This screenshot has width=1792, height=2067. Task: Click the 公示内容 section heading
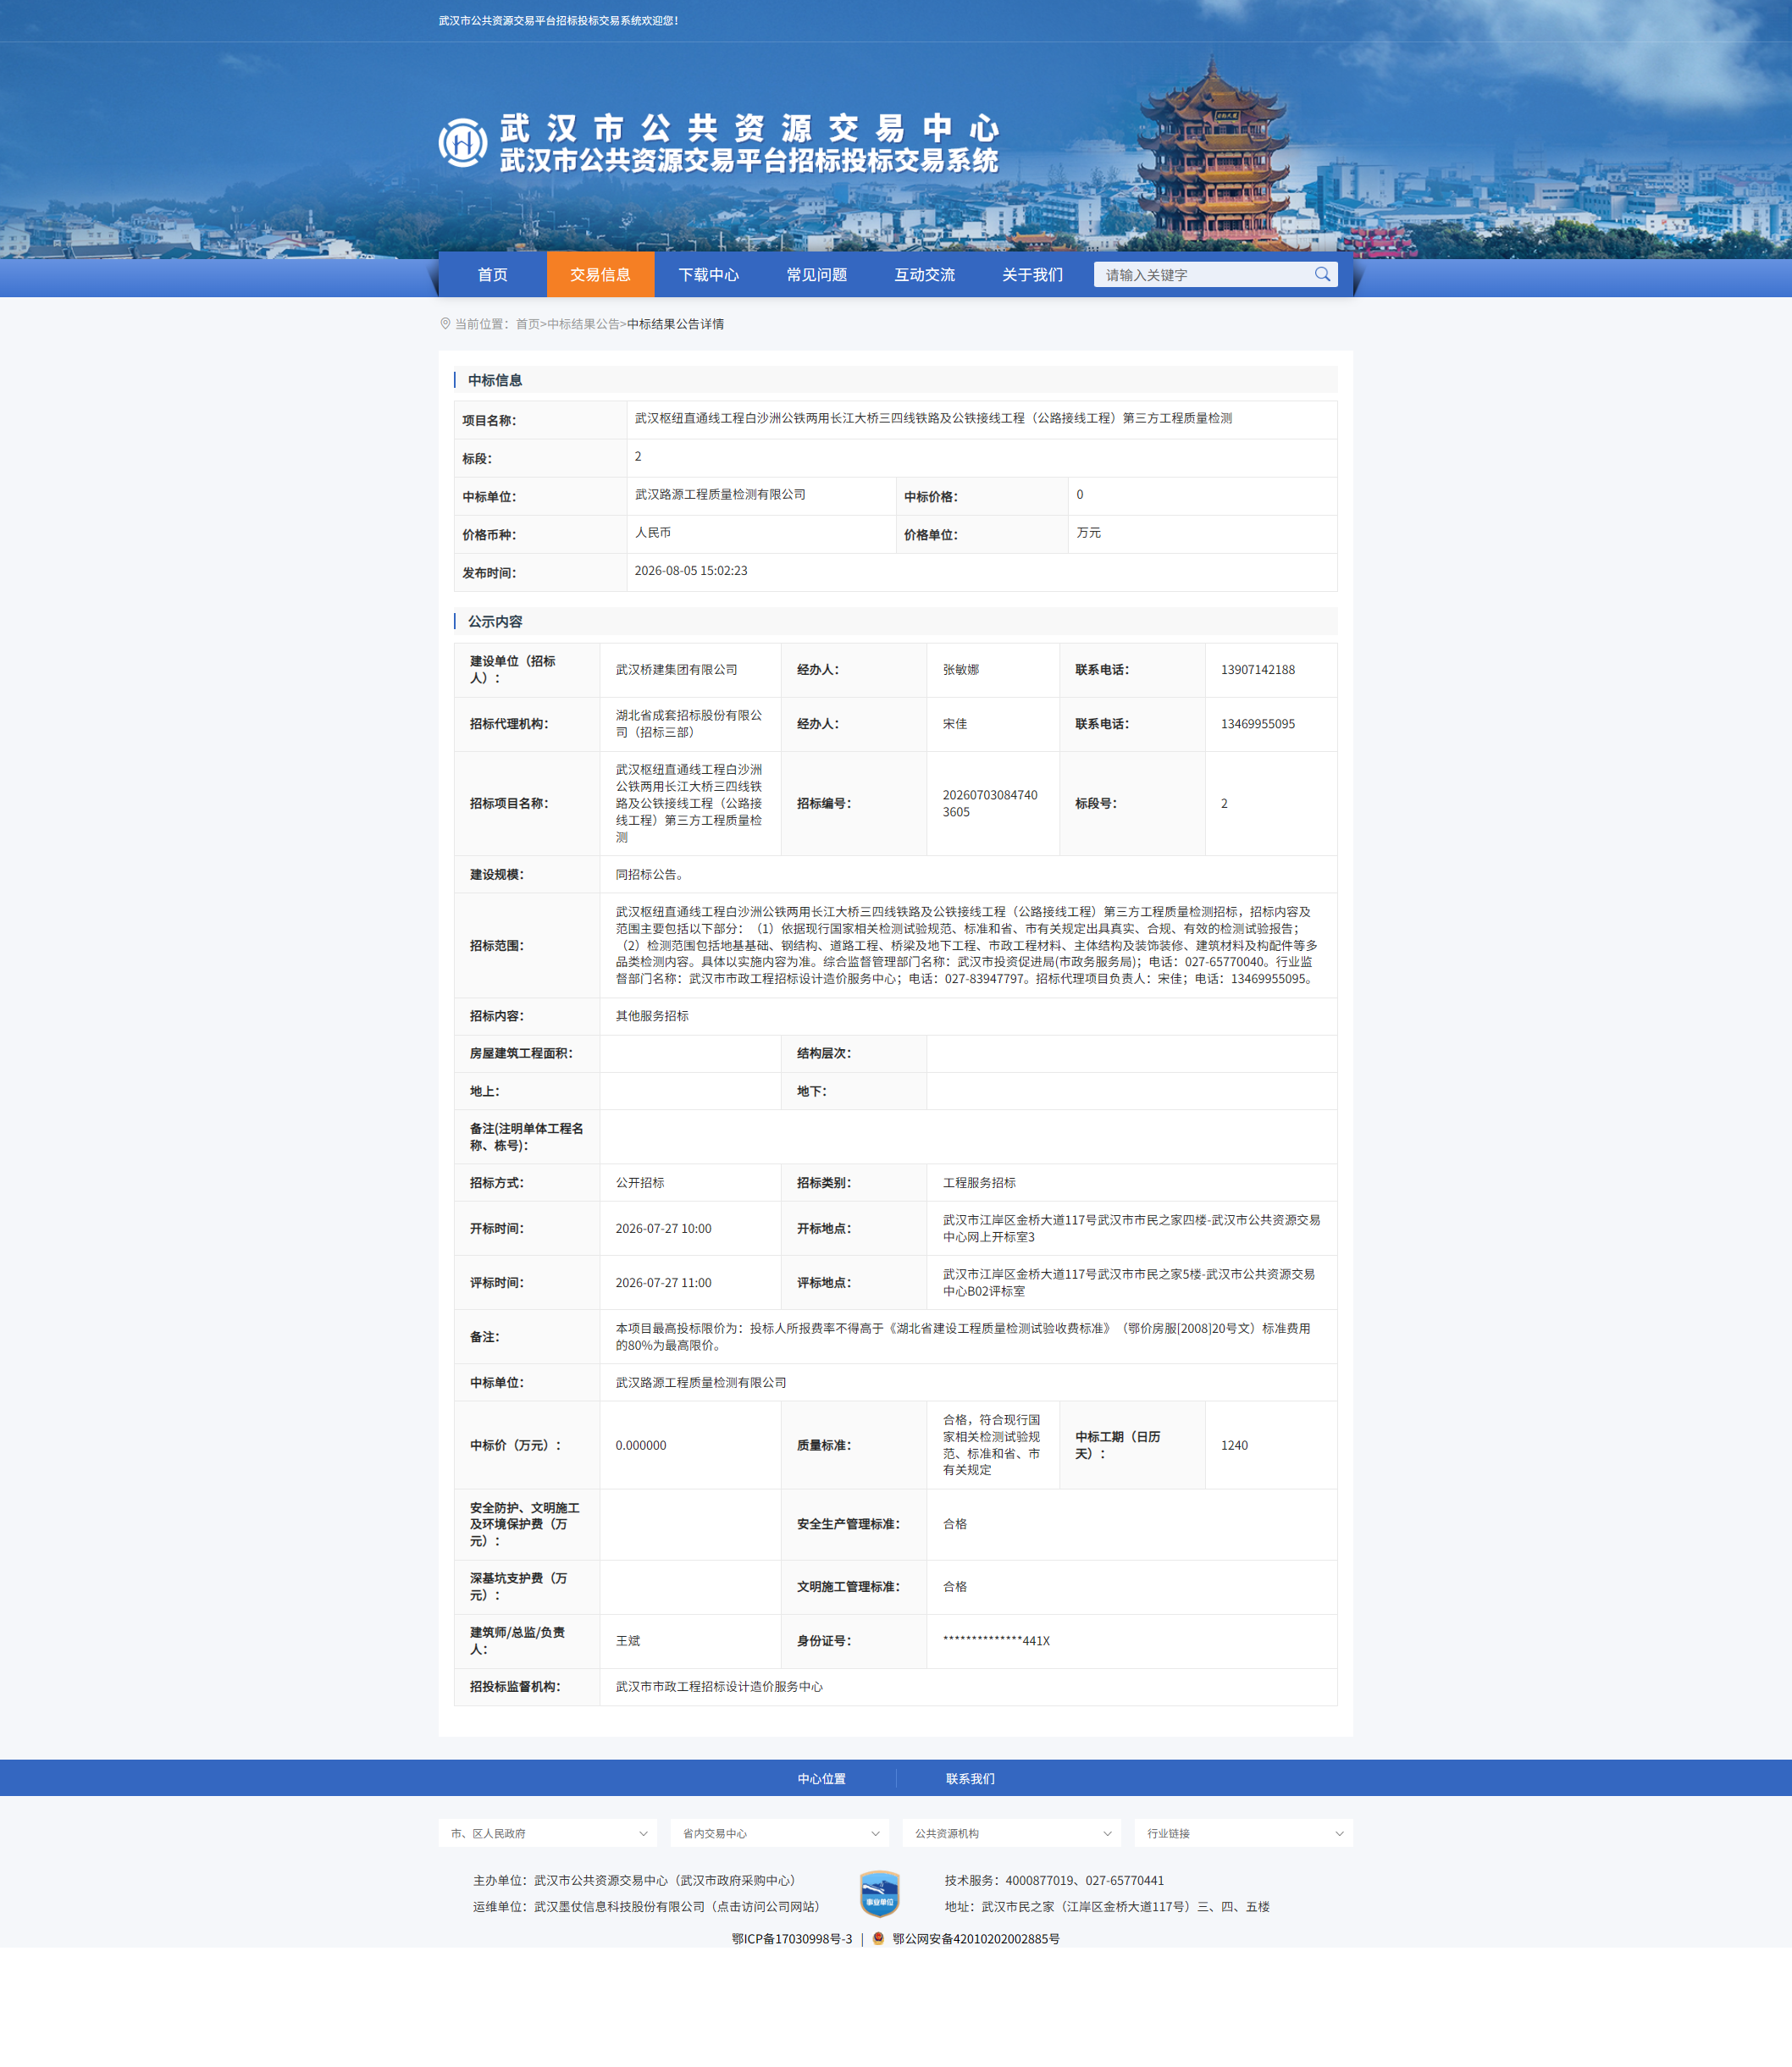pos(495,621)
